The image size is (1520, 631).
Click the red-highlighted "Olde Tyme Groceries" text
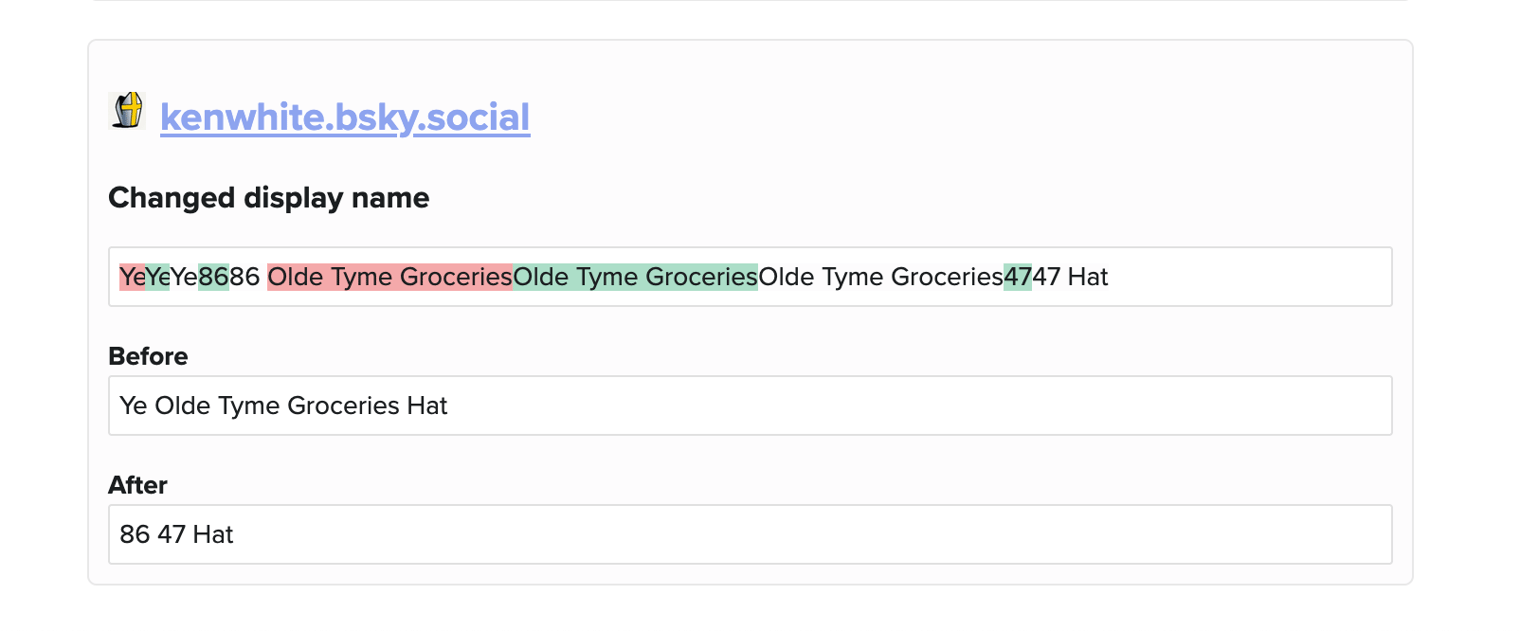(390, 277)
